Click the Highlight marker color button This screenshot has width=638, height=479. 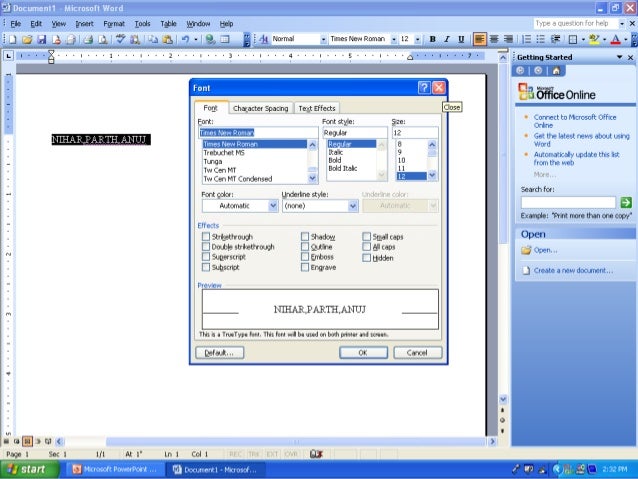[x=595, y=39]
